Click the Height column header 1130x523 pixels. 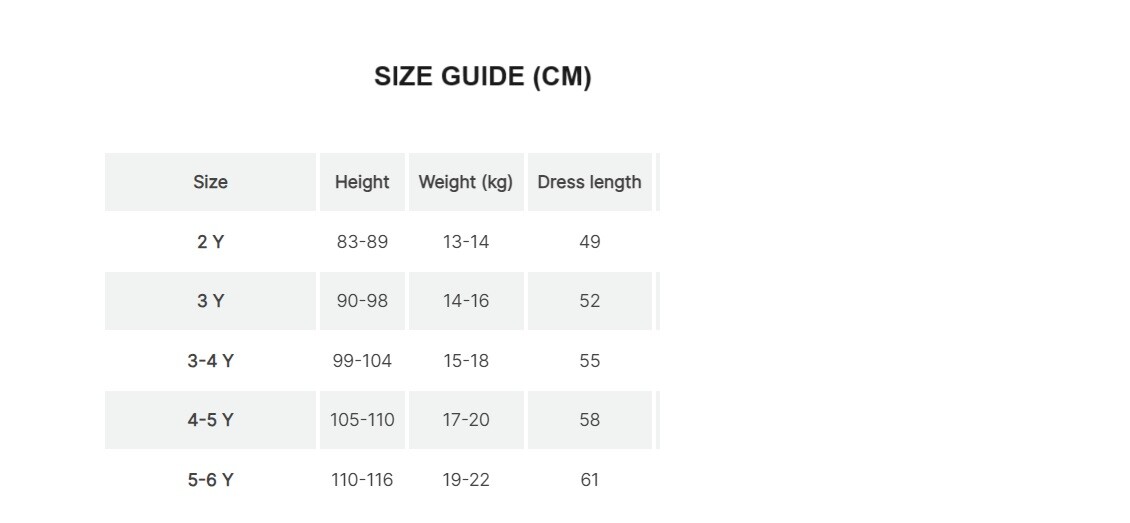click(x=362, y=182)
